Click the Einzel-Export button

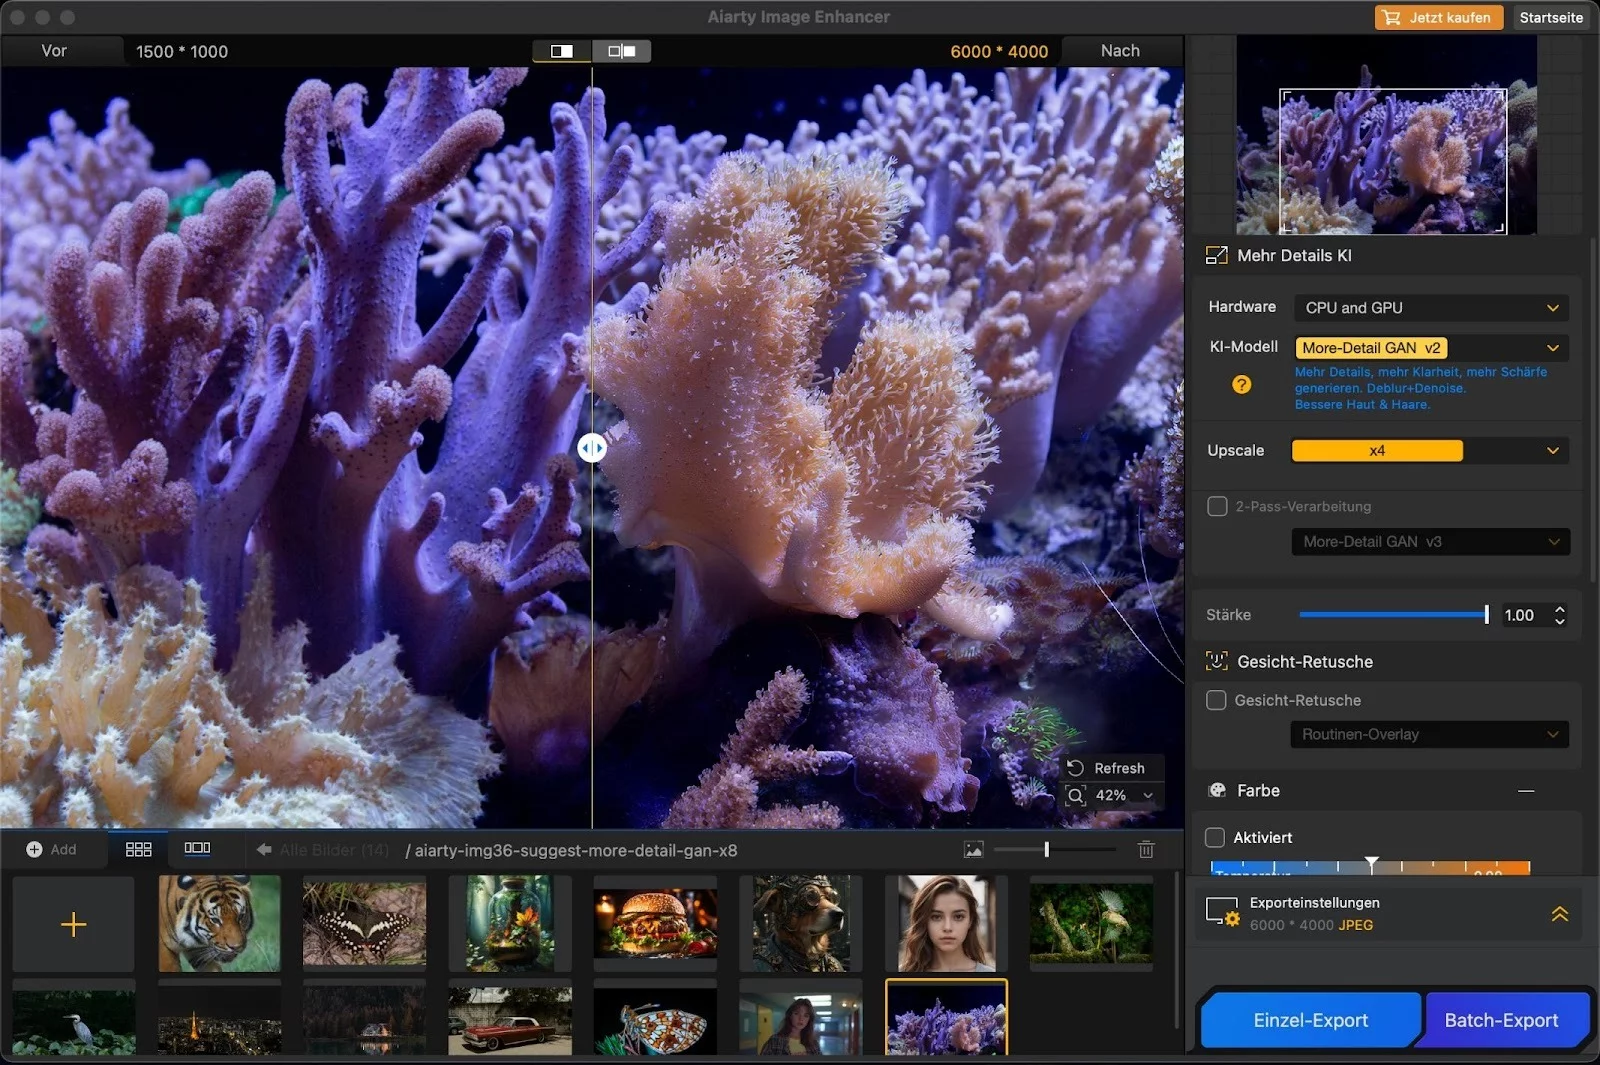(1310, 1020)
